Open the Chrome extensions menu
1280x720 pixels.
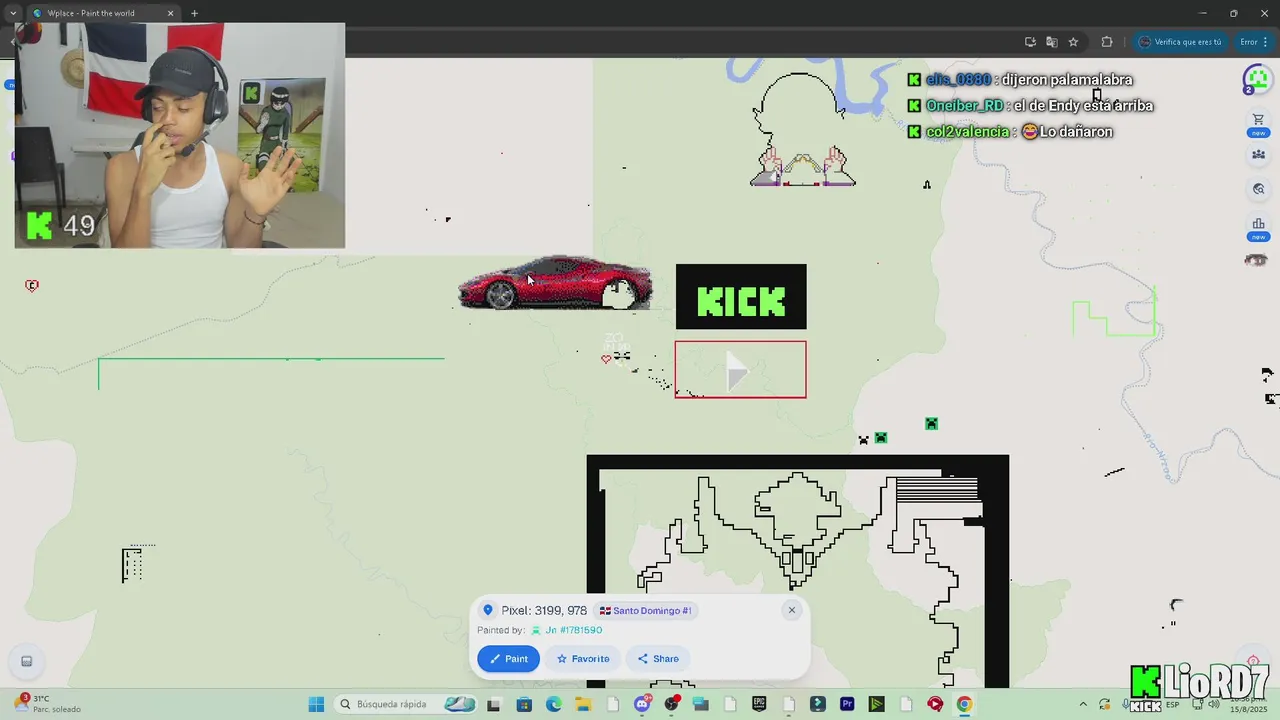coord(1107,42)
